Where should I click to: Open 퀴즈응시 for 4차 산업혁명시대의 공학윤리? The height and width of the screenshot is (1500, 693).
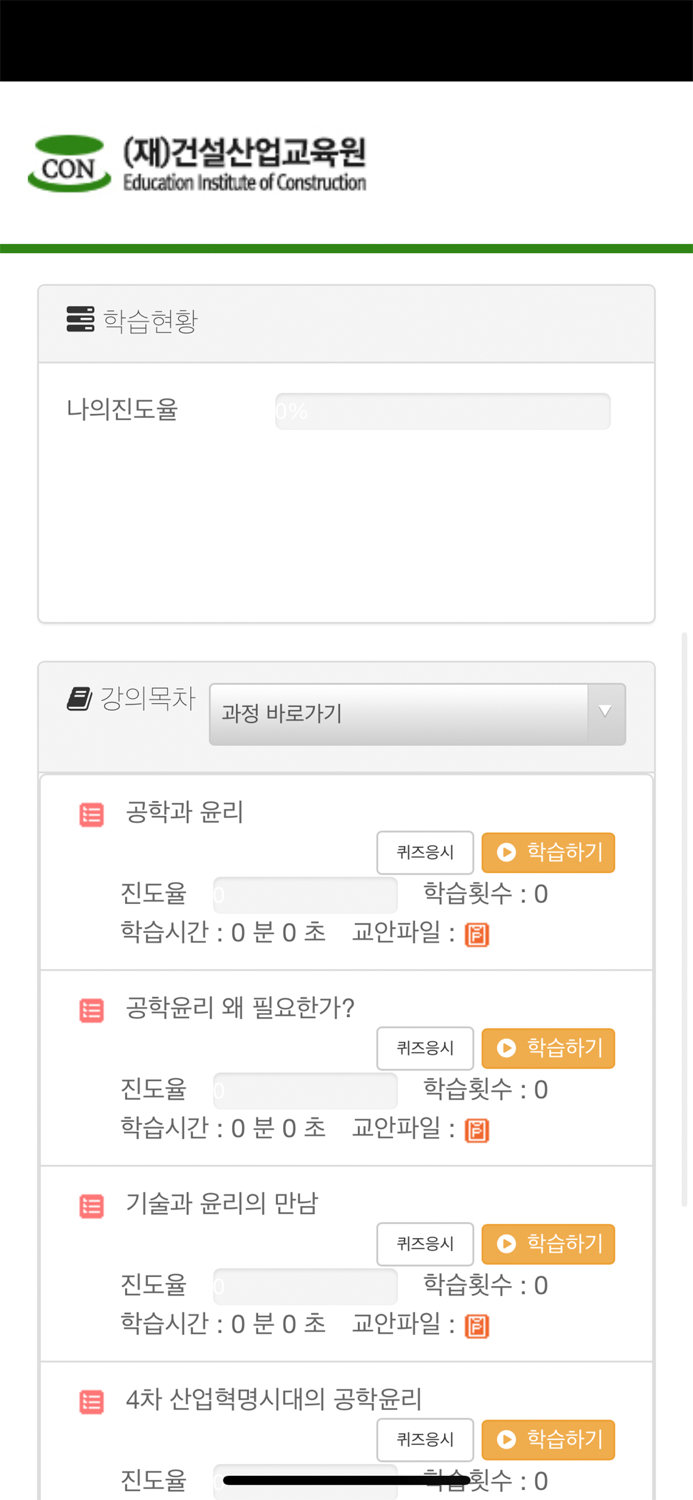(425, 1440)
